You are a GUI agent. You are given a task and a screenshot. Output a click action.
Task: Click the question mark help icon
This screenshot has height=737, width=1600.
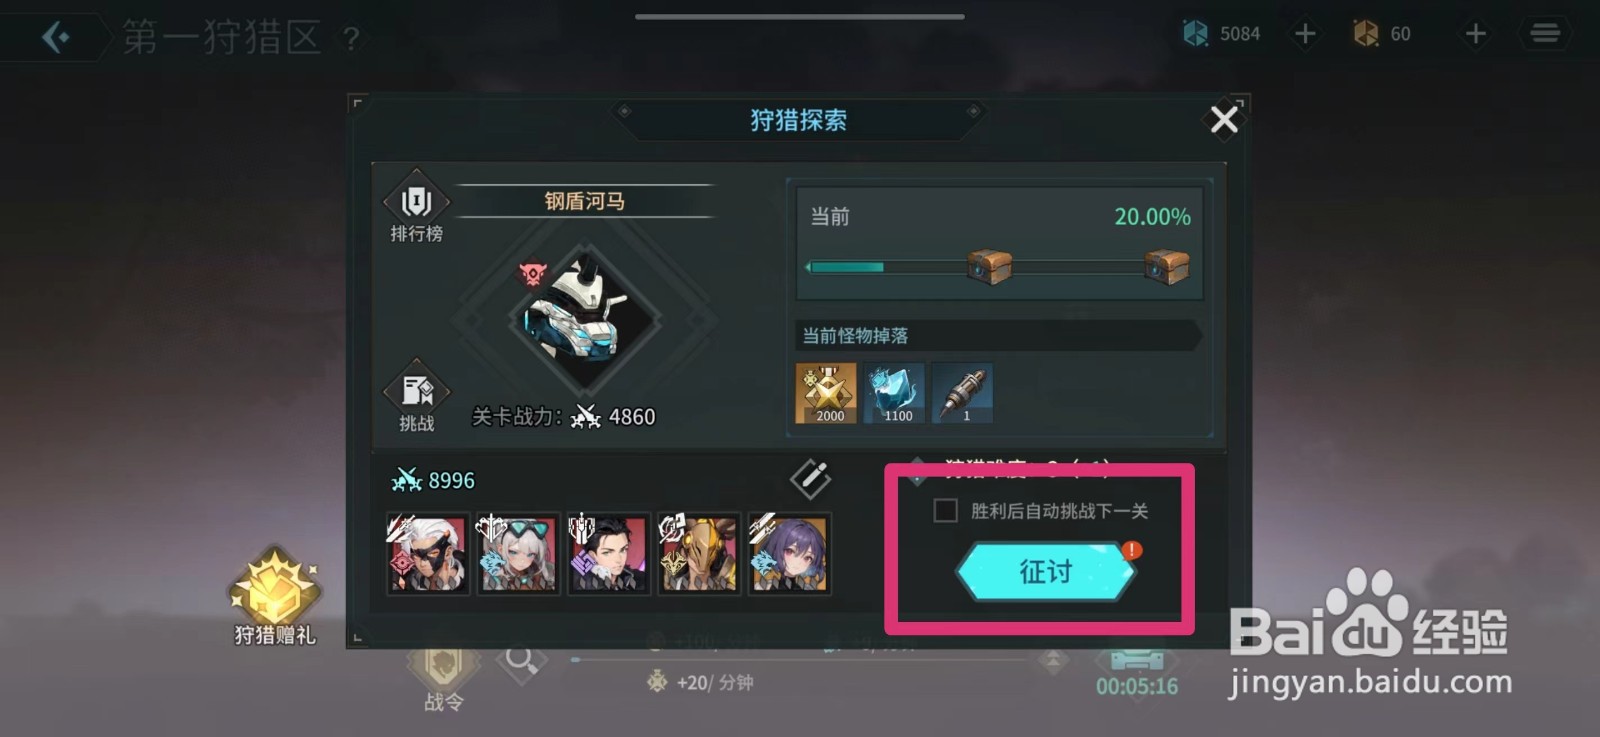click(x=350, y=39)
